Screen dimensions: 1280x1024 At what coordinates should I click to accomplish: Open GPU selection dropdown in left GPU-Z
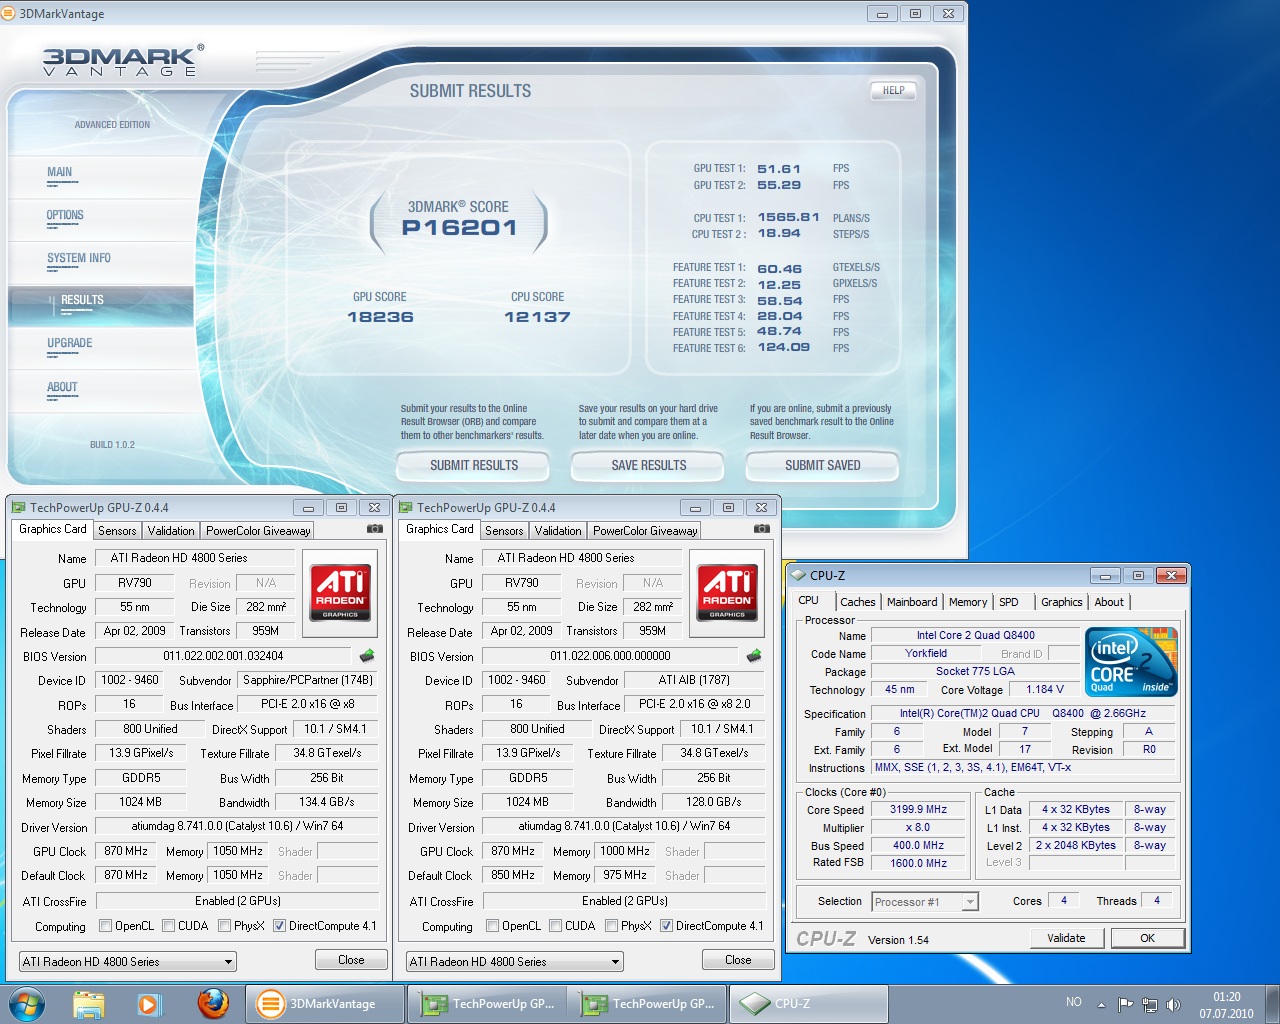[128, 961]
